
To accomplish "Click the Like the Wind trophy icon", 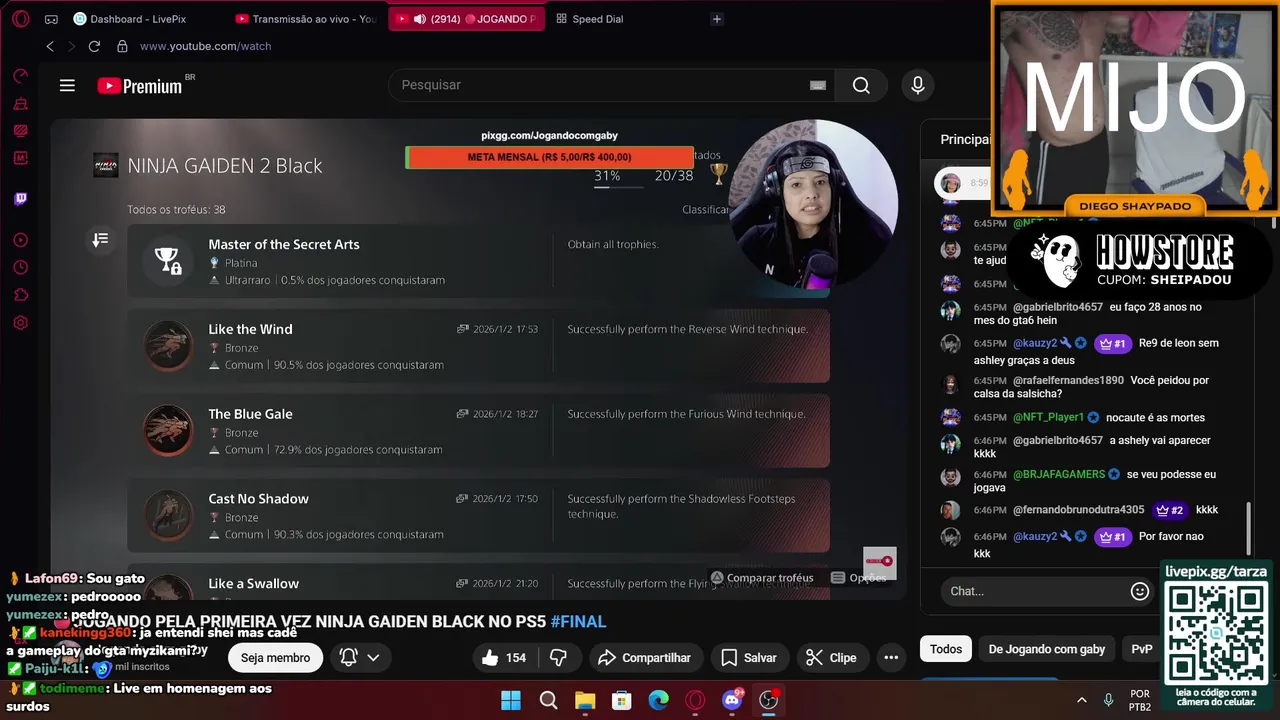I will [168, 346].
